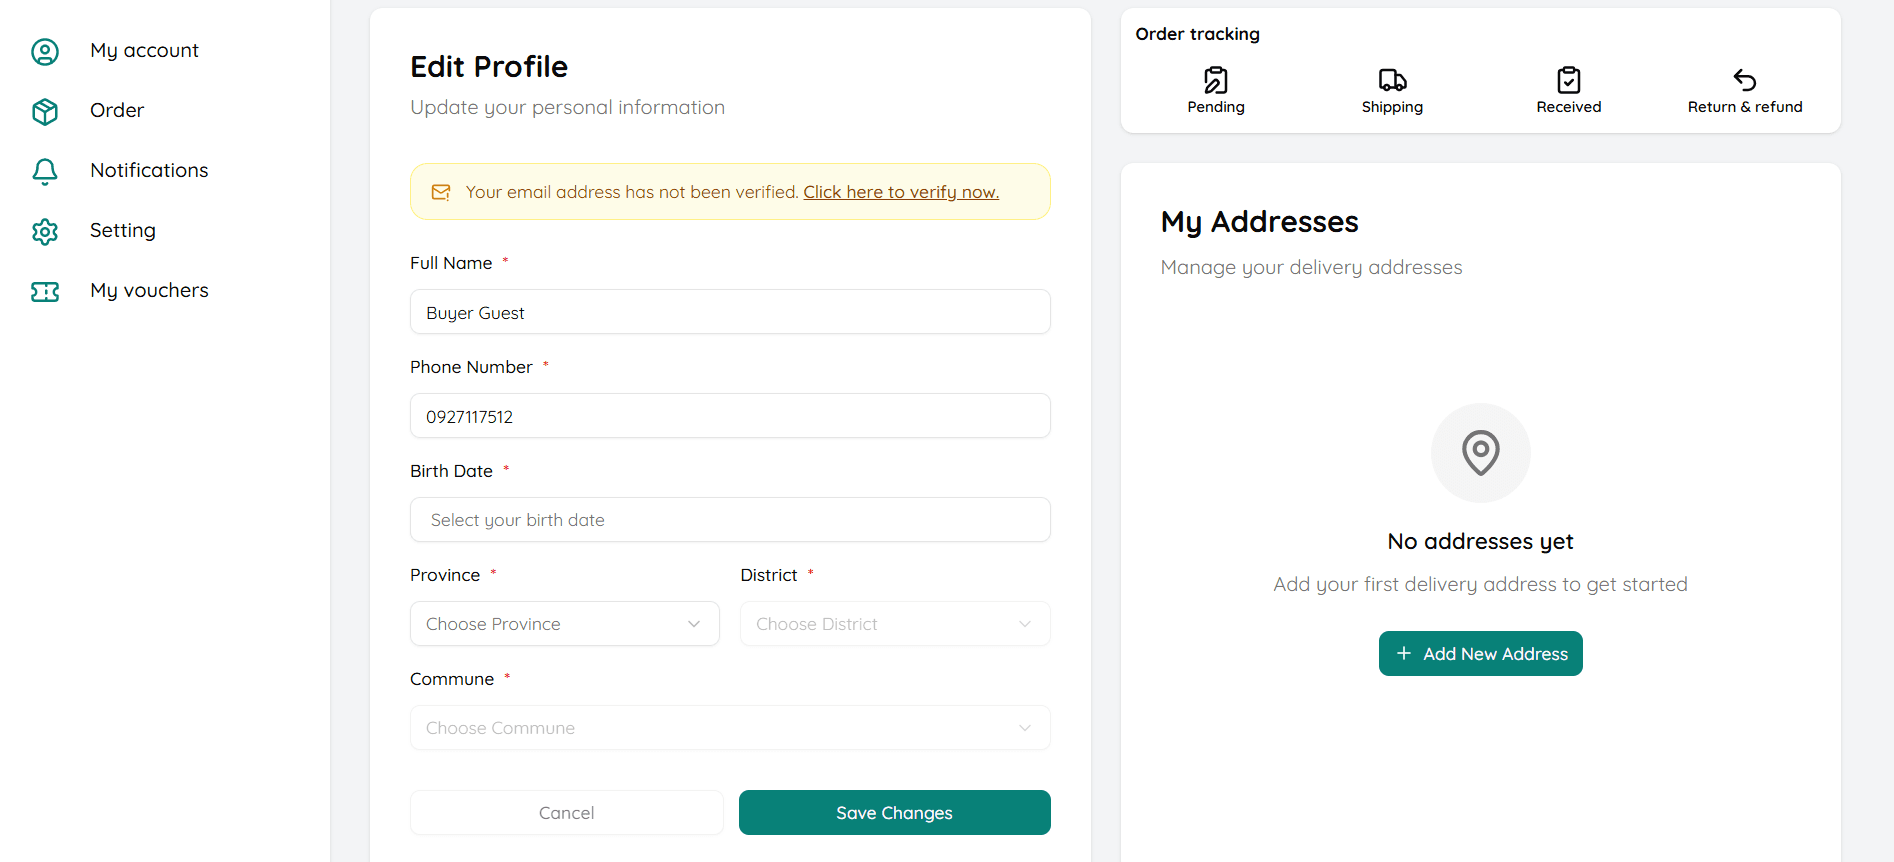Expand the Choose Commune dropdown
This screenshot has height=862, width=1894.
click(x=729, y=728)
